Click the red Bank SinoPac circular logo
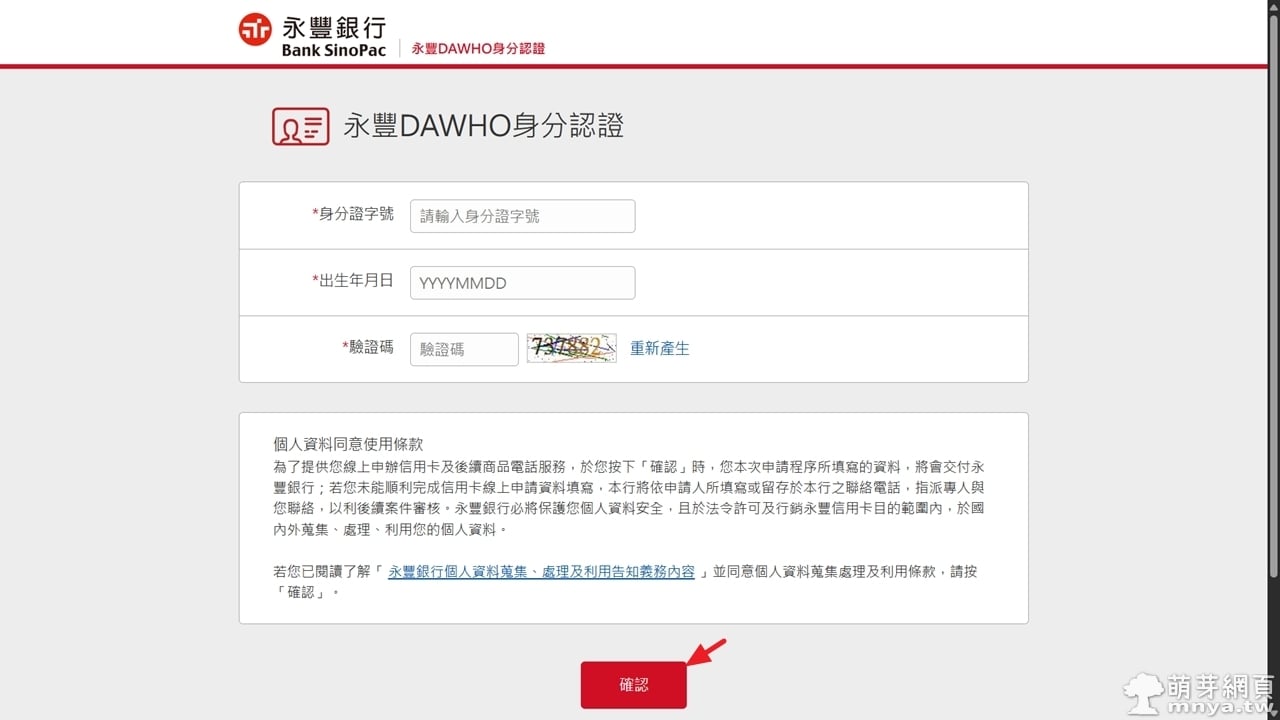Image resolution: width=1280 pixels, height=720 pixels. tap(255, 29)
